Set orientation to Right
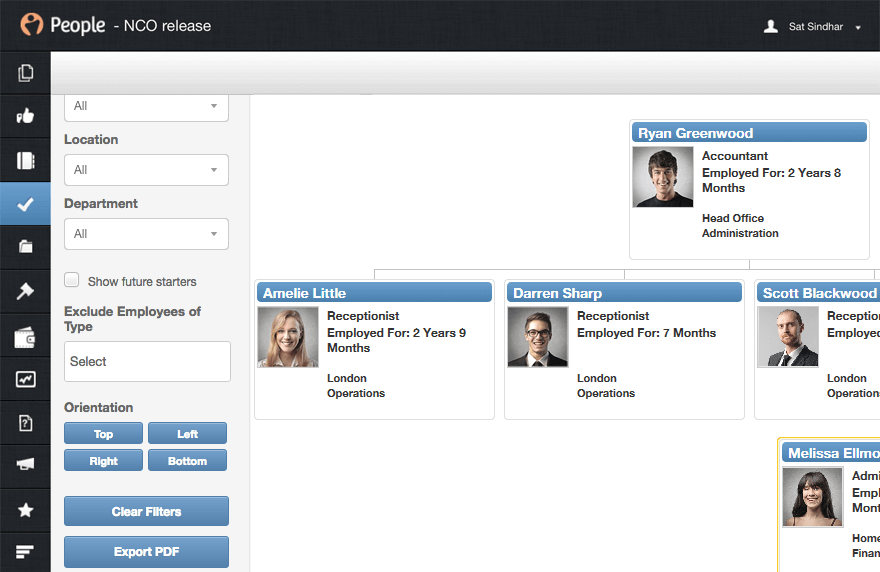Screen dimensions: 880x572 coord(103,460)
